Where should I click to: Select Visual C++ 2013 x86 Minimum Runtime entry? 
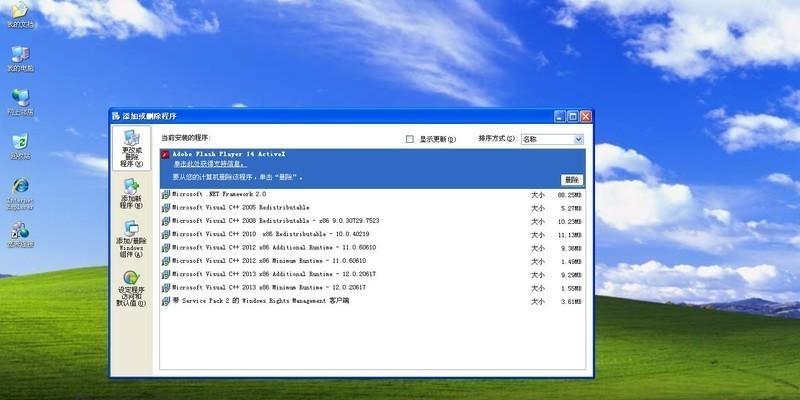[372, 288]
